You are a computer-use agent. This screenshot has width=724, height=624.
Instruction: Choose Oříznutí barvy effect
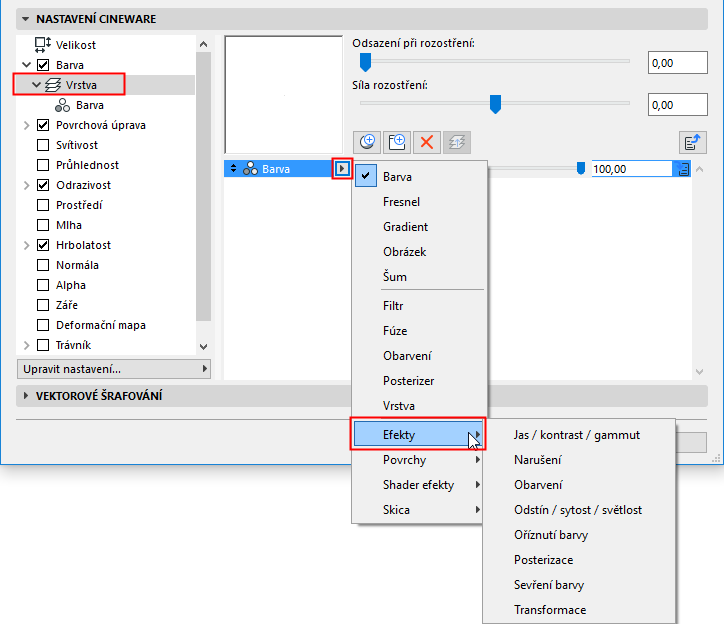click(x=579, y=534)
